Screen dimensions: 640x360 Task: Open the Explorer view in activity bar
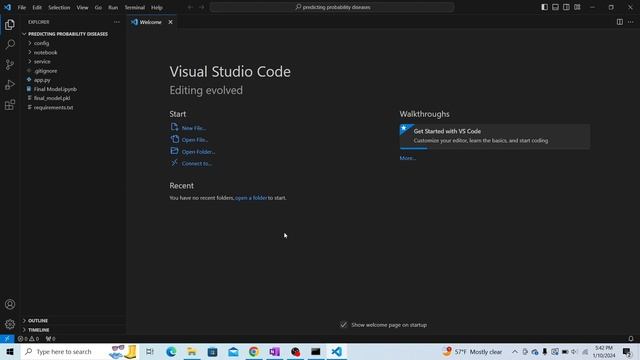10,24
